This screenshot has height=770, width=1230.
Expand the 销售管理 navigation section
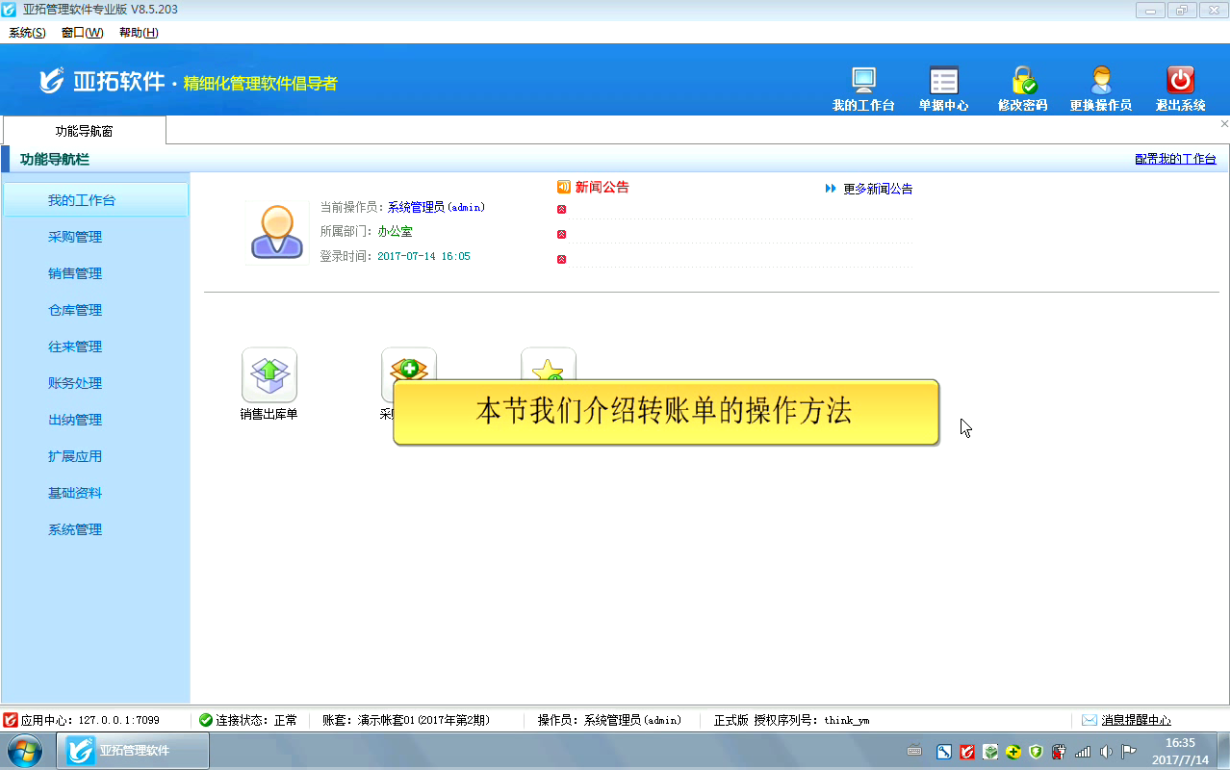75,274
